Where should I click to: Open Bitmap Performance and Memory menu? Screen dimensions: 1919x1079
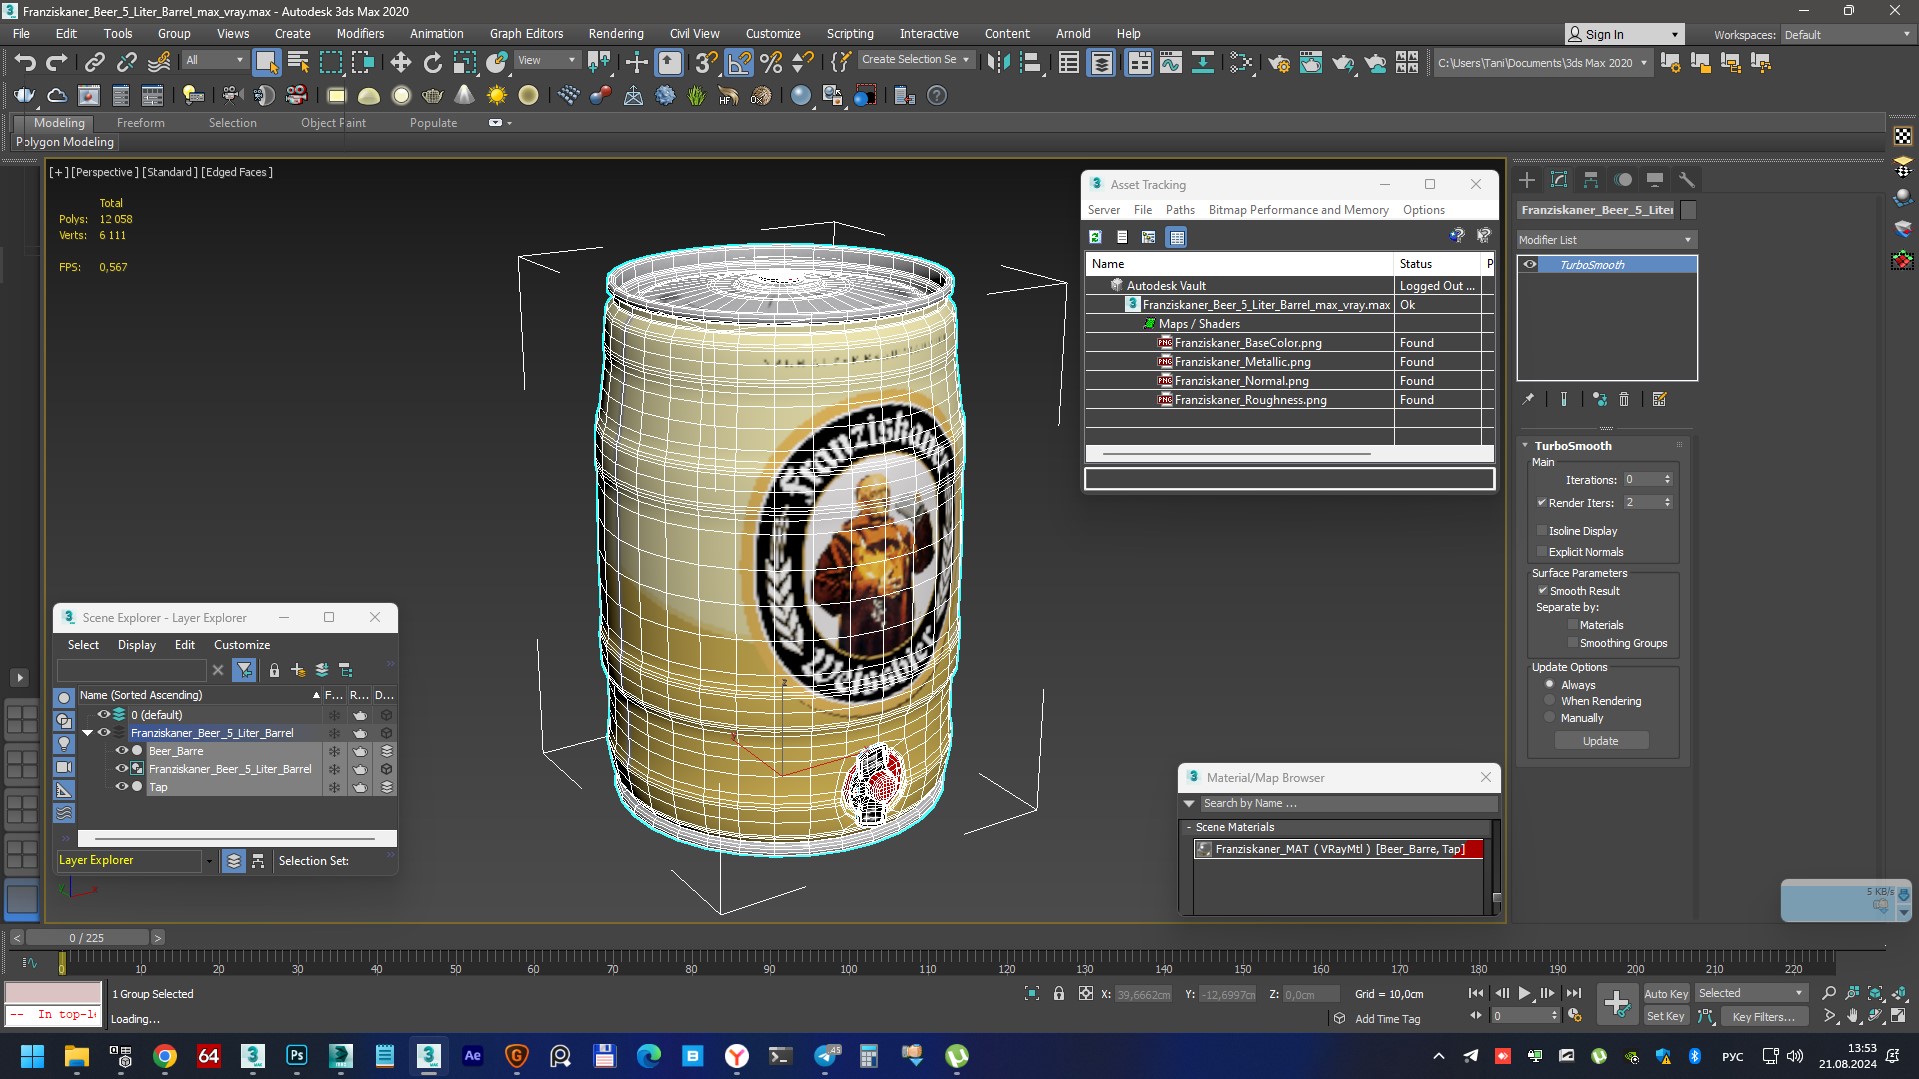point(1298,210)
